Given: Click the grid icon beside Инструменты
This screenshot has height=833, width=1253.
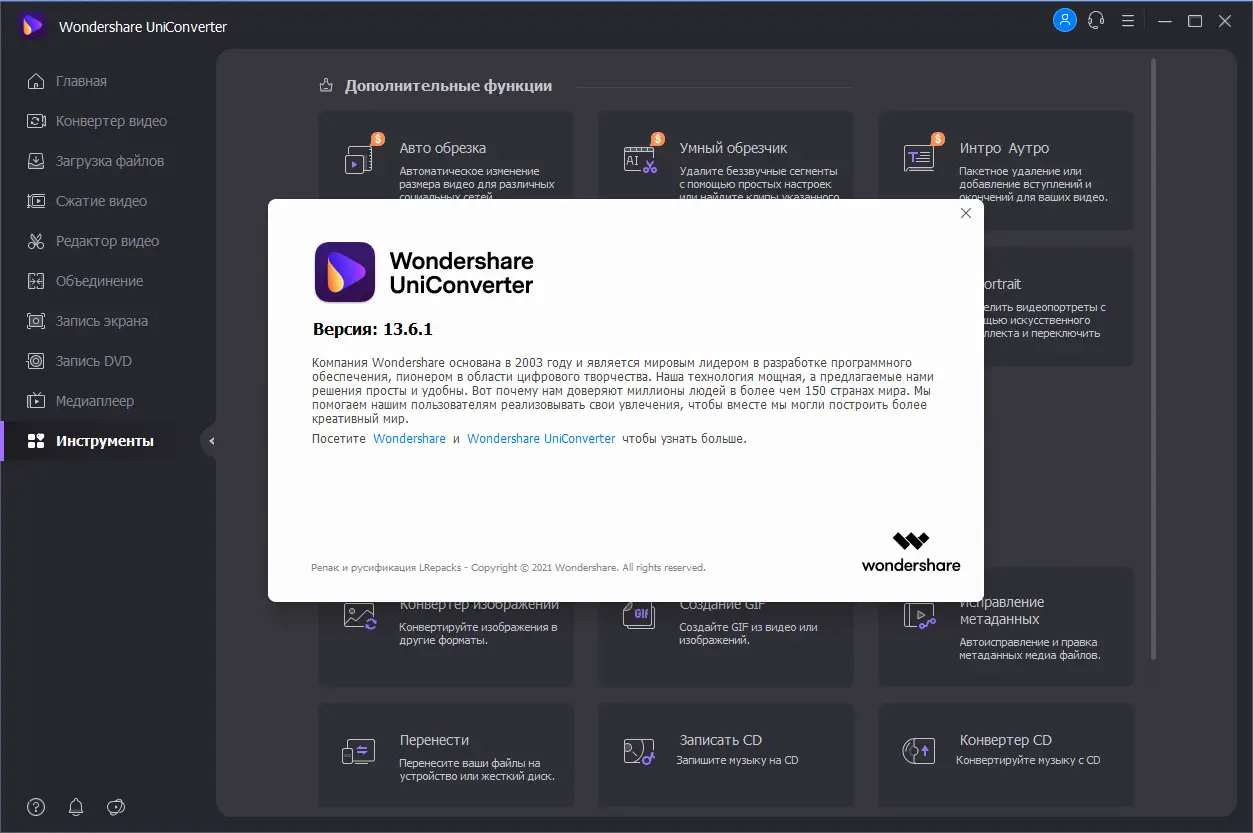Looking at the screenshot, I should click(x=36, y=441).
